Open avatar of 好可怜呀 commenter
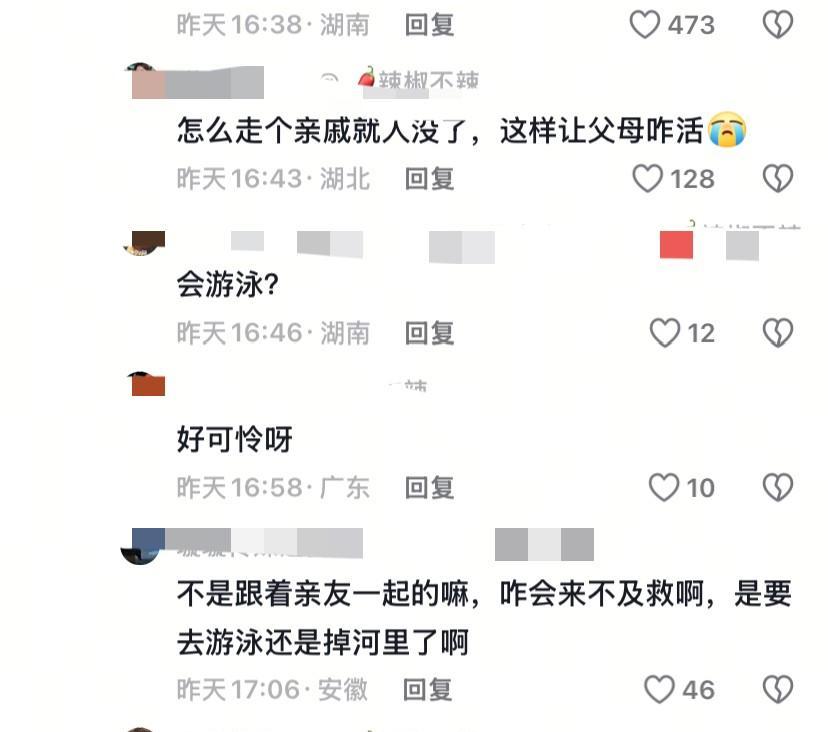The image size is (828, 732). (146, 383)
